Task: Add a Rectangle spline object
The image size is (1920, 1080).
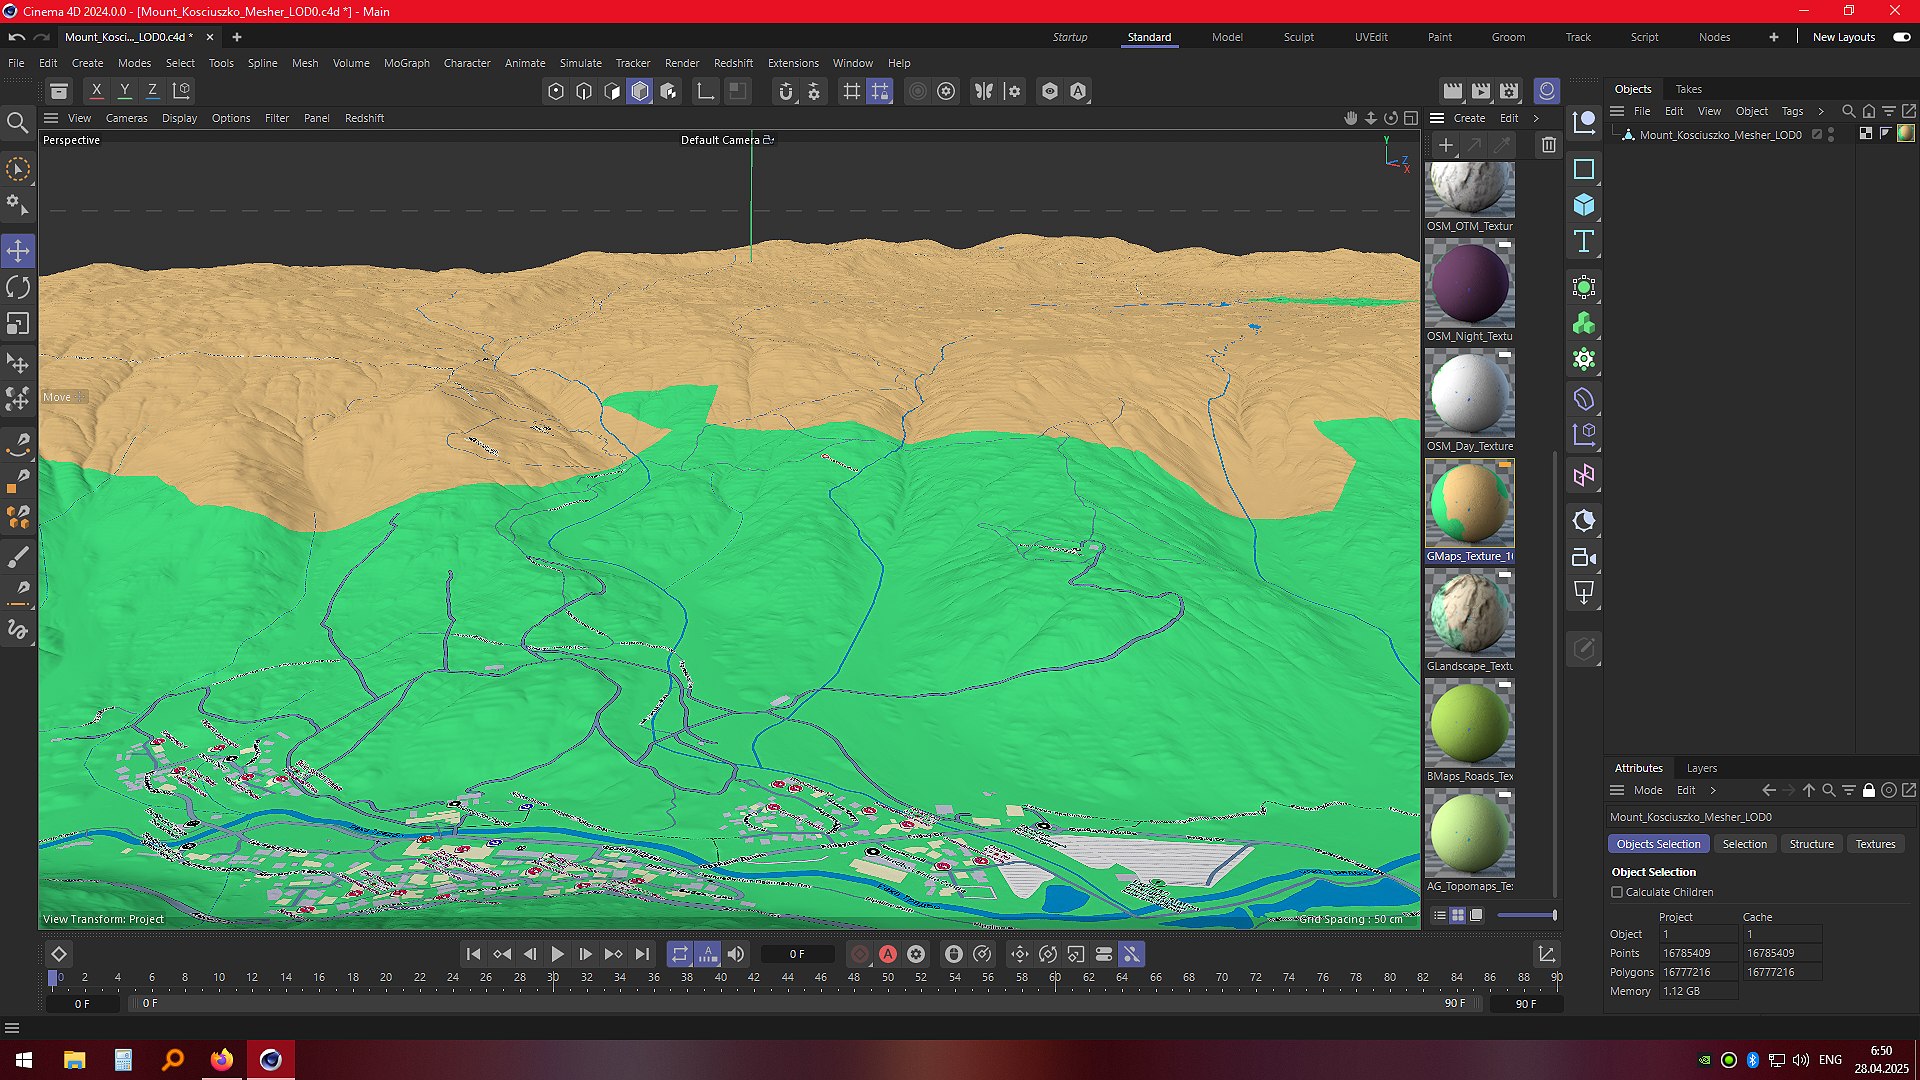Action: tap(1584, 169)
